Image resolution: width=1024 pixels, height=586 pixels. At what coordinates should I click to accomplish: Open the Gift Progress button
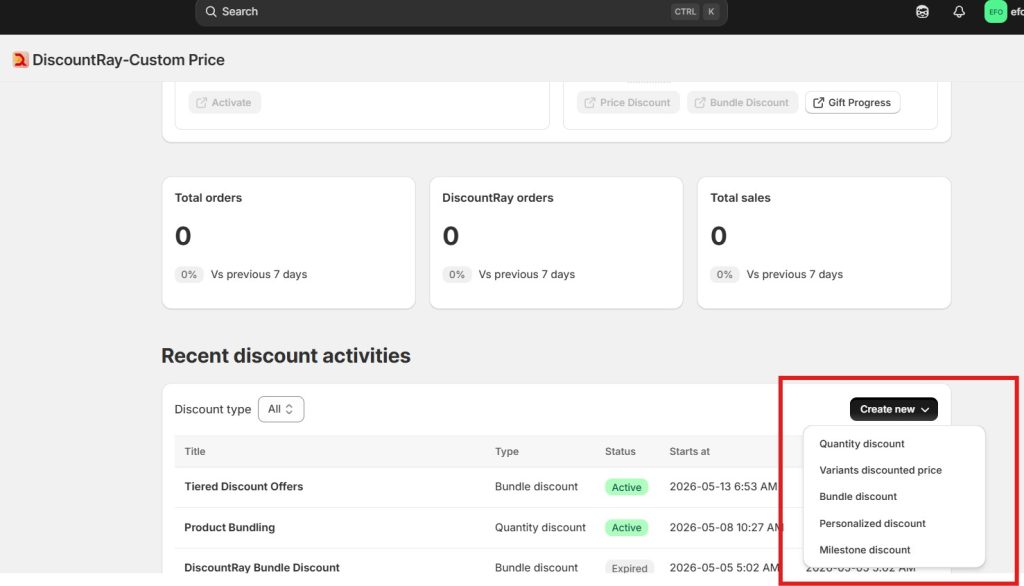852,103
